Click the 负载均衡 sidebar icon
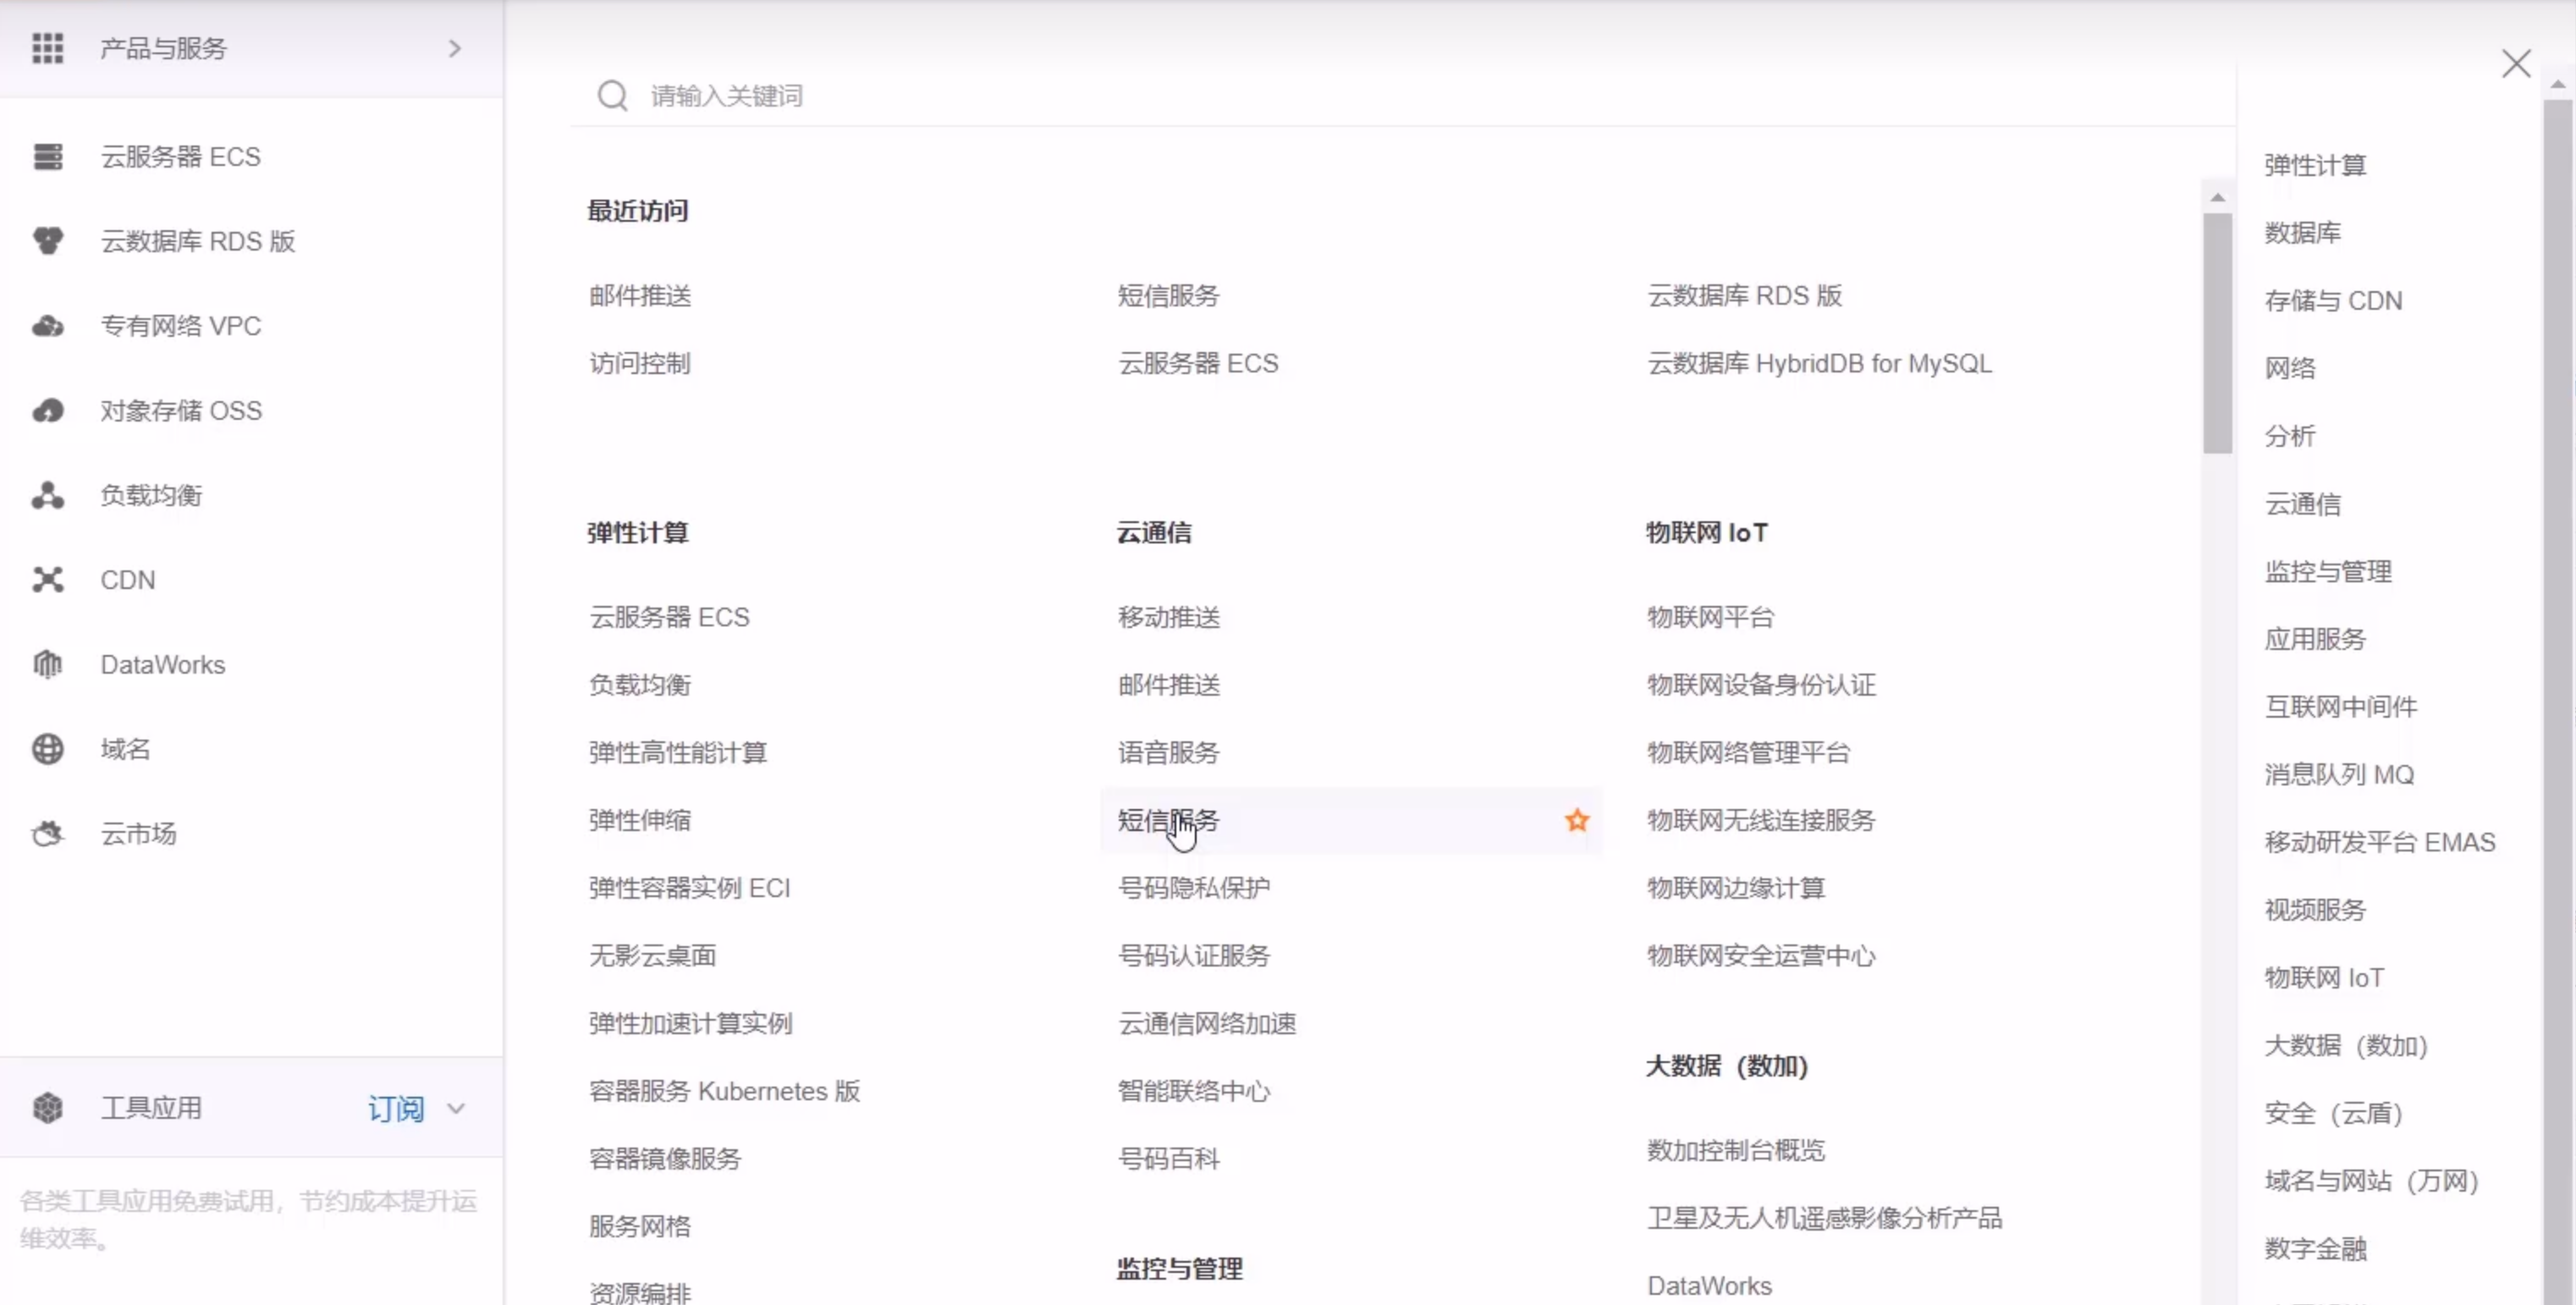Viewport: 2576px width, 1305px height. 47,495
